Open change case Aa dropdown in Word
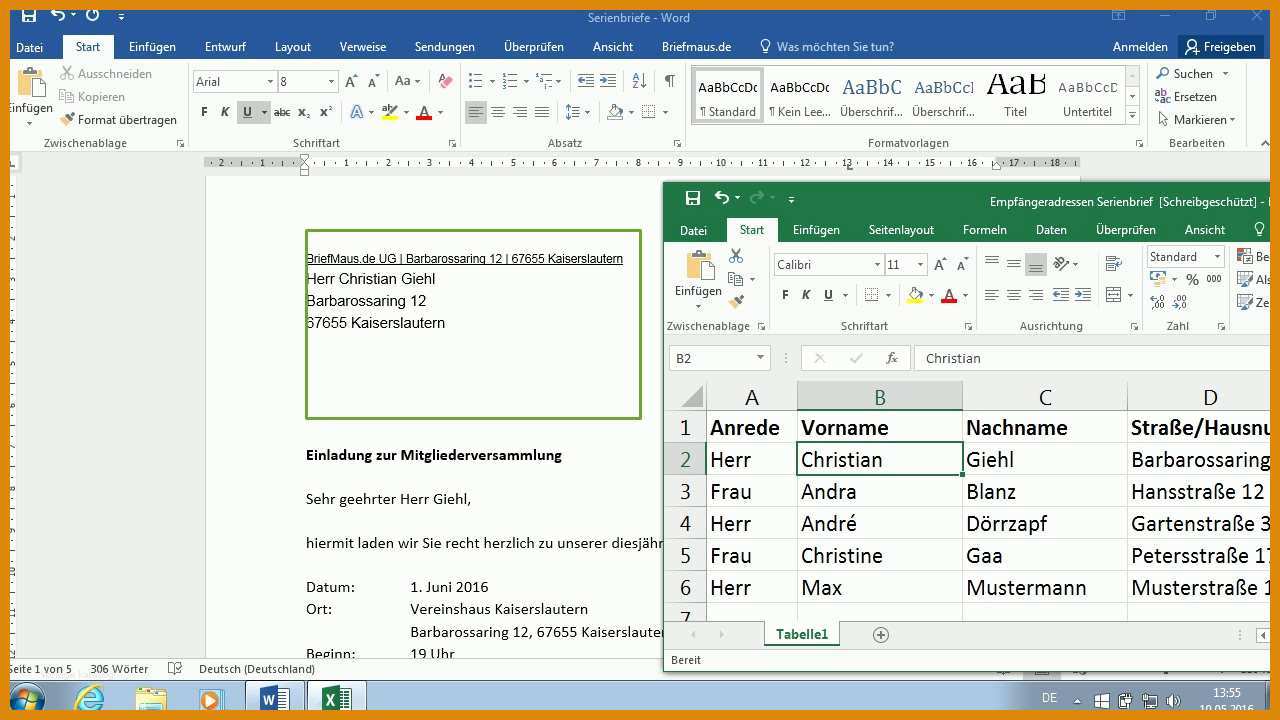 tap(407, 81)
